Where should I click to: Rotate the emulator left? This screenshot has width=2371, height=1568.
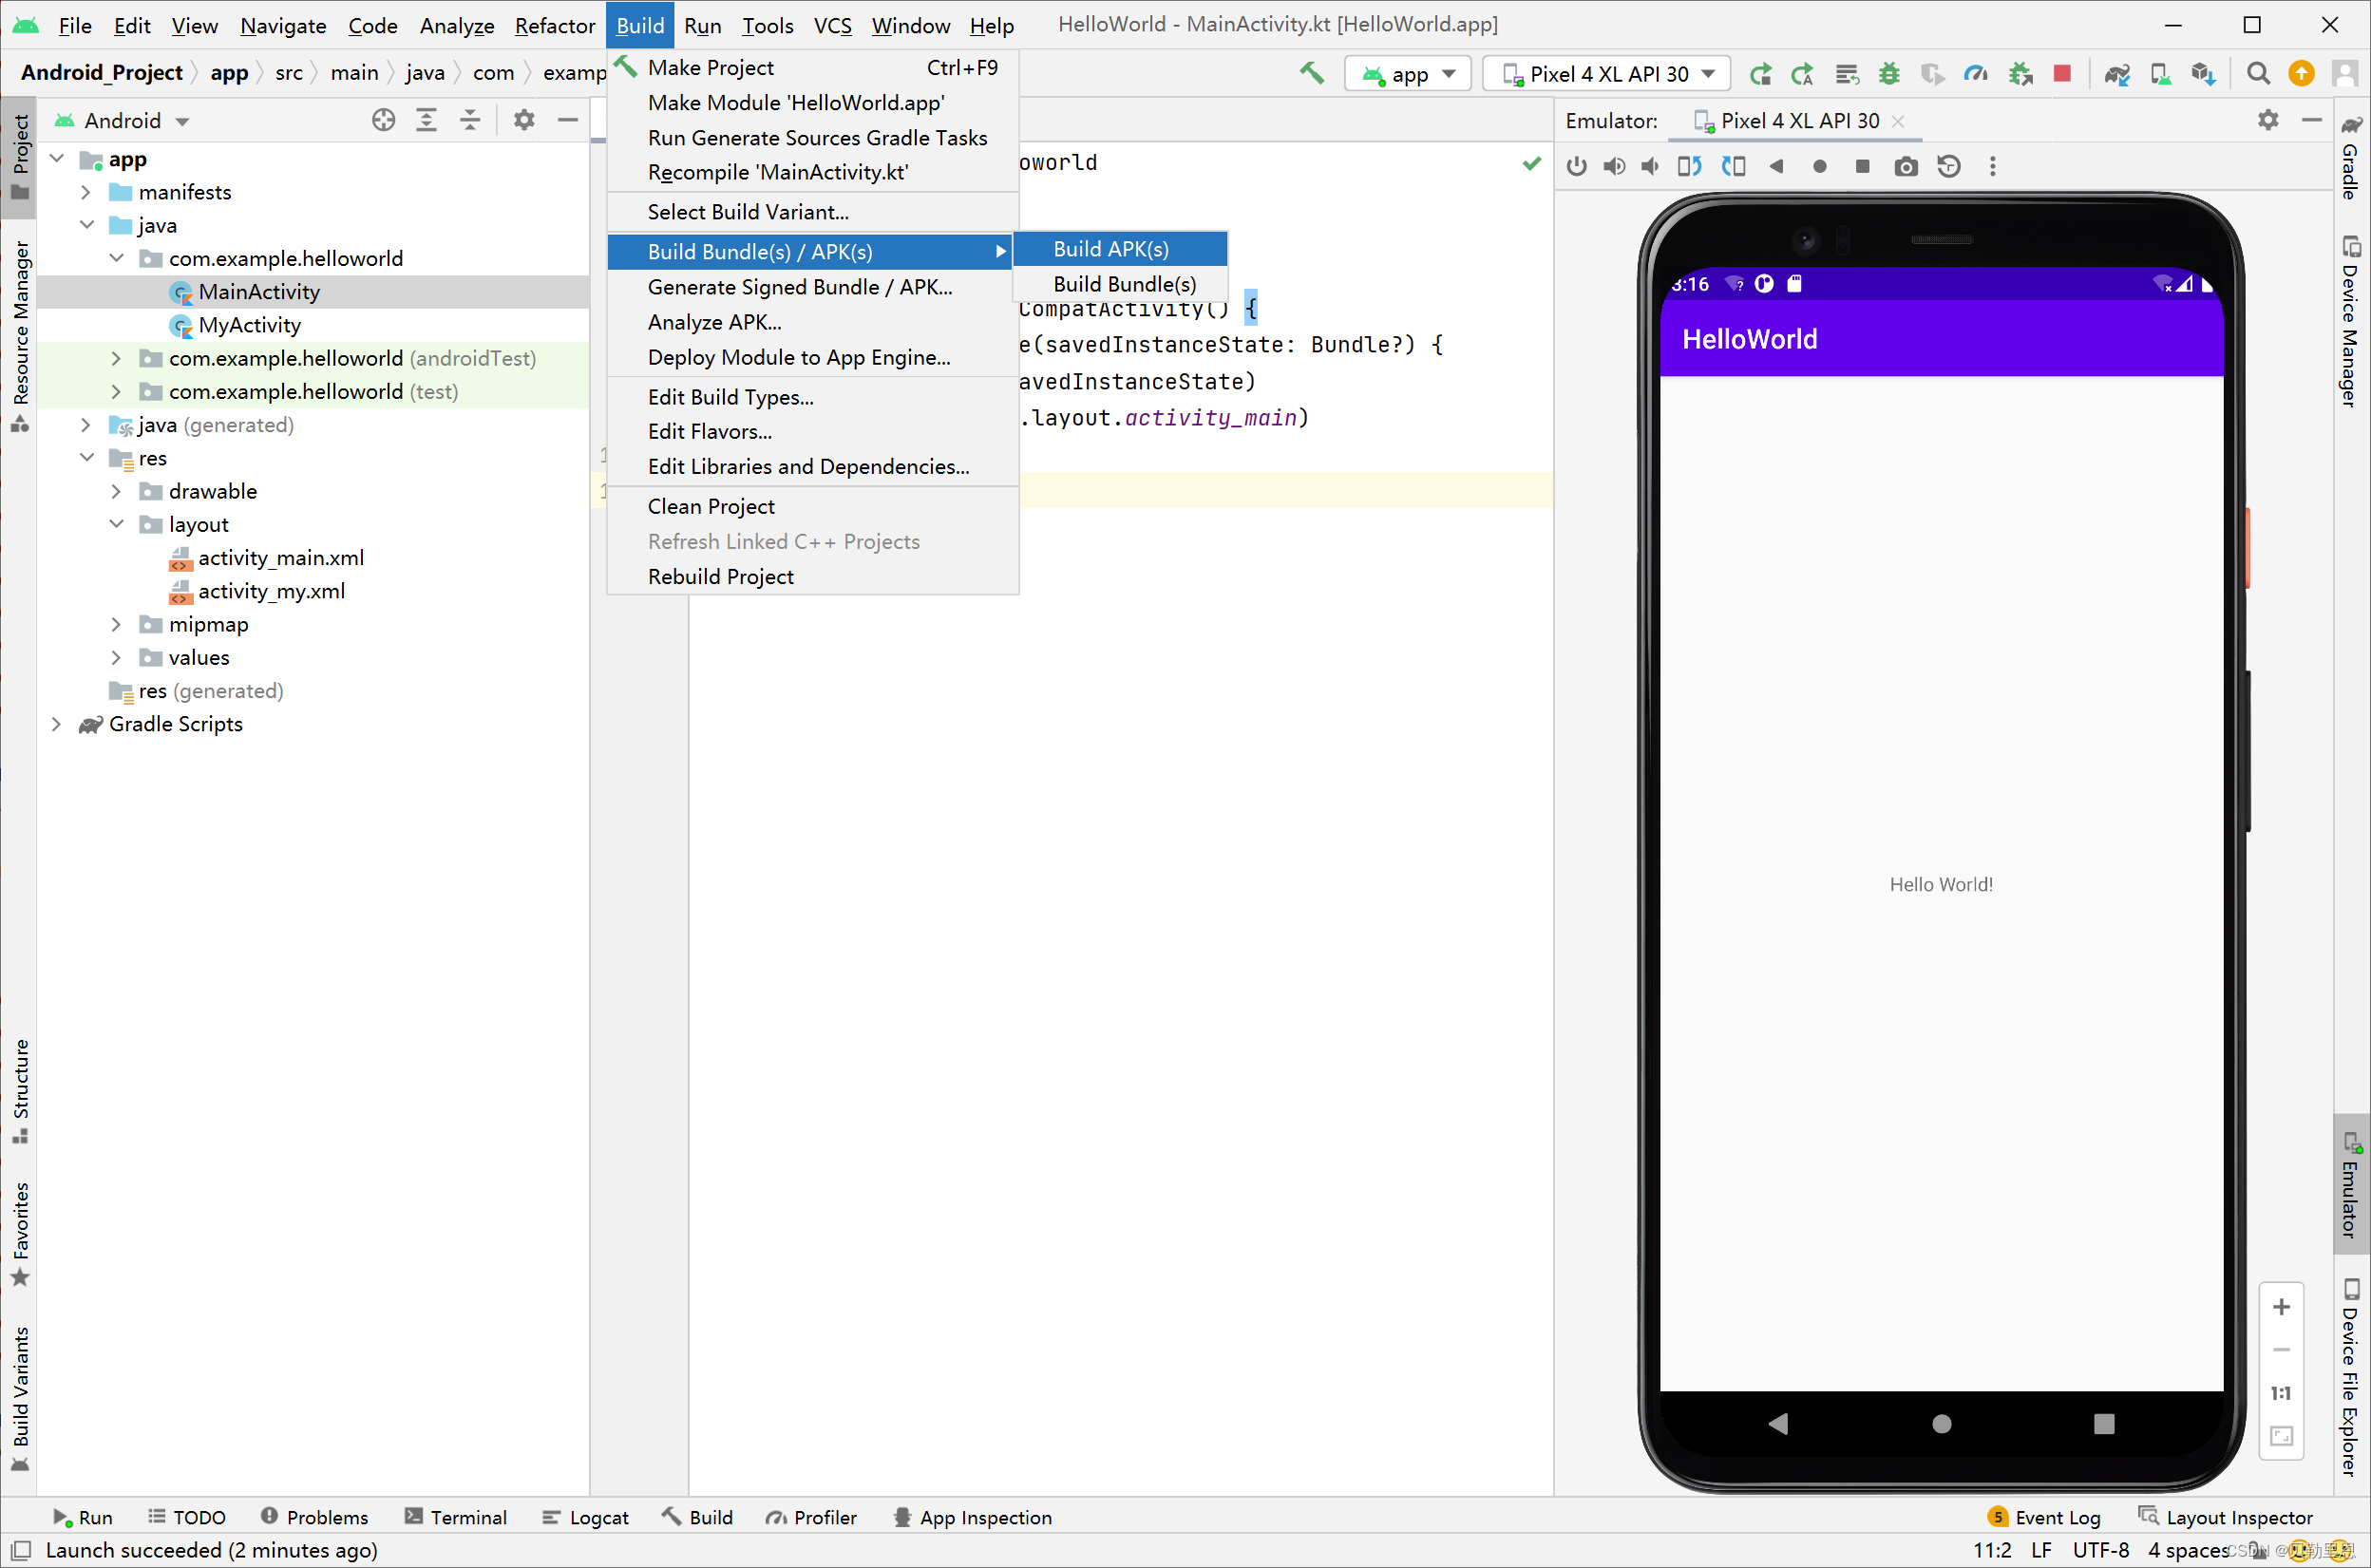point(1689,166)
